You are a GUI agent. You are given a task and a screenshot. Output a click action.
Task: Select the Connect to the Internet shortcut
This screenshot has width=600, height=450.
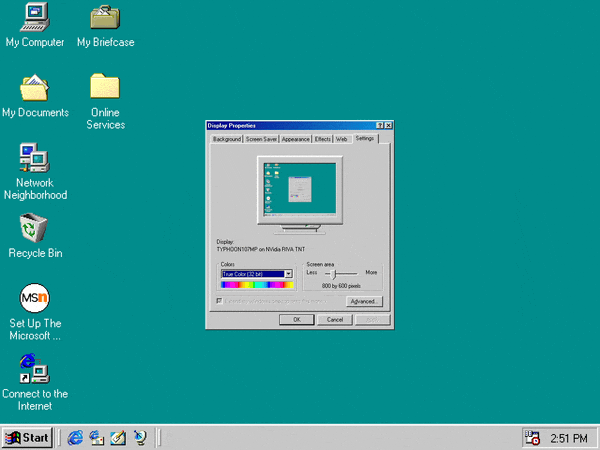[x=34, y=369]
